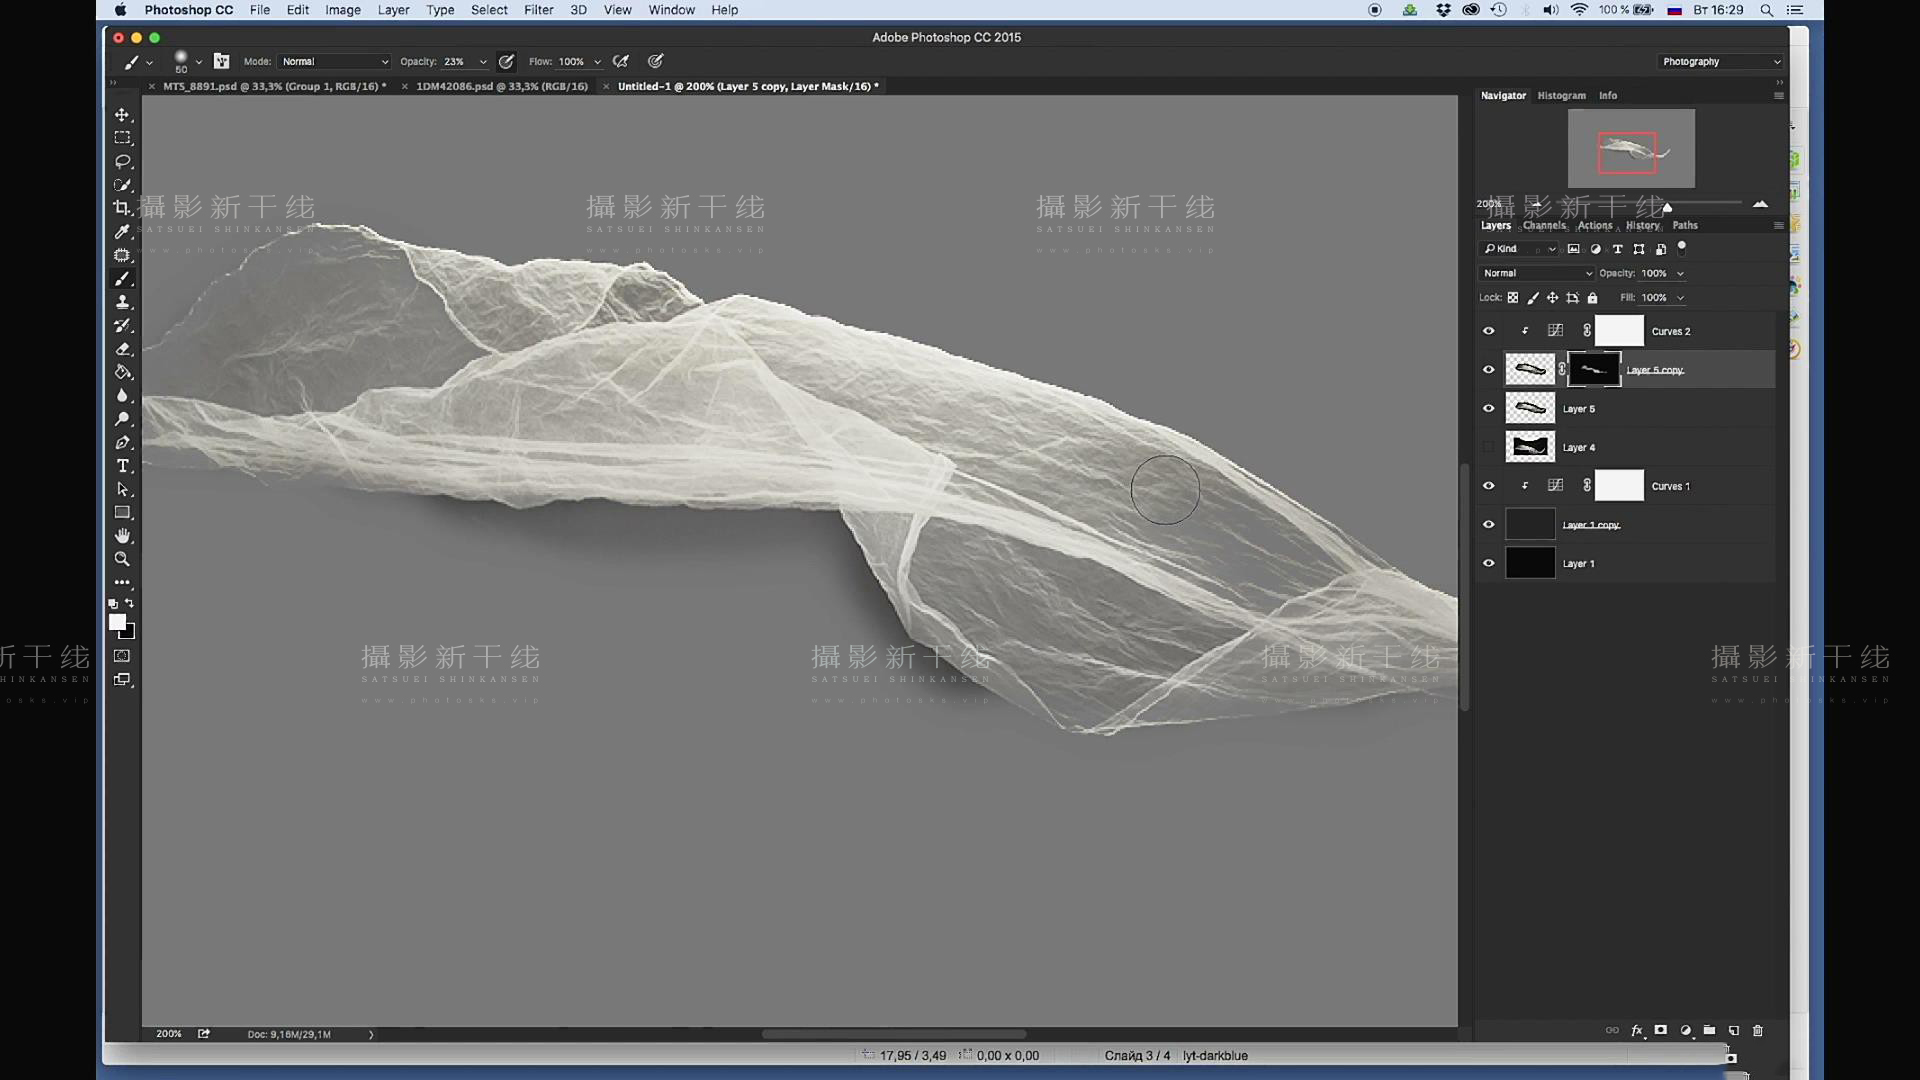
Task: Select the Paint Bucket tool
Action: point(122,372)
